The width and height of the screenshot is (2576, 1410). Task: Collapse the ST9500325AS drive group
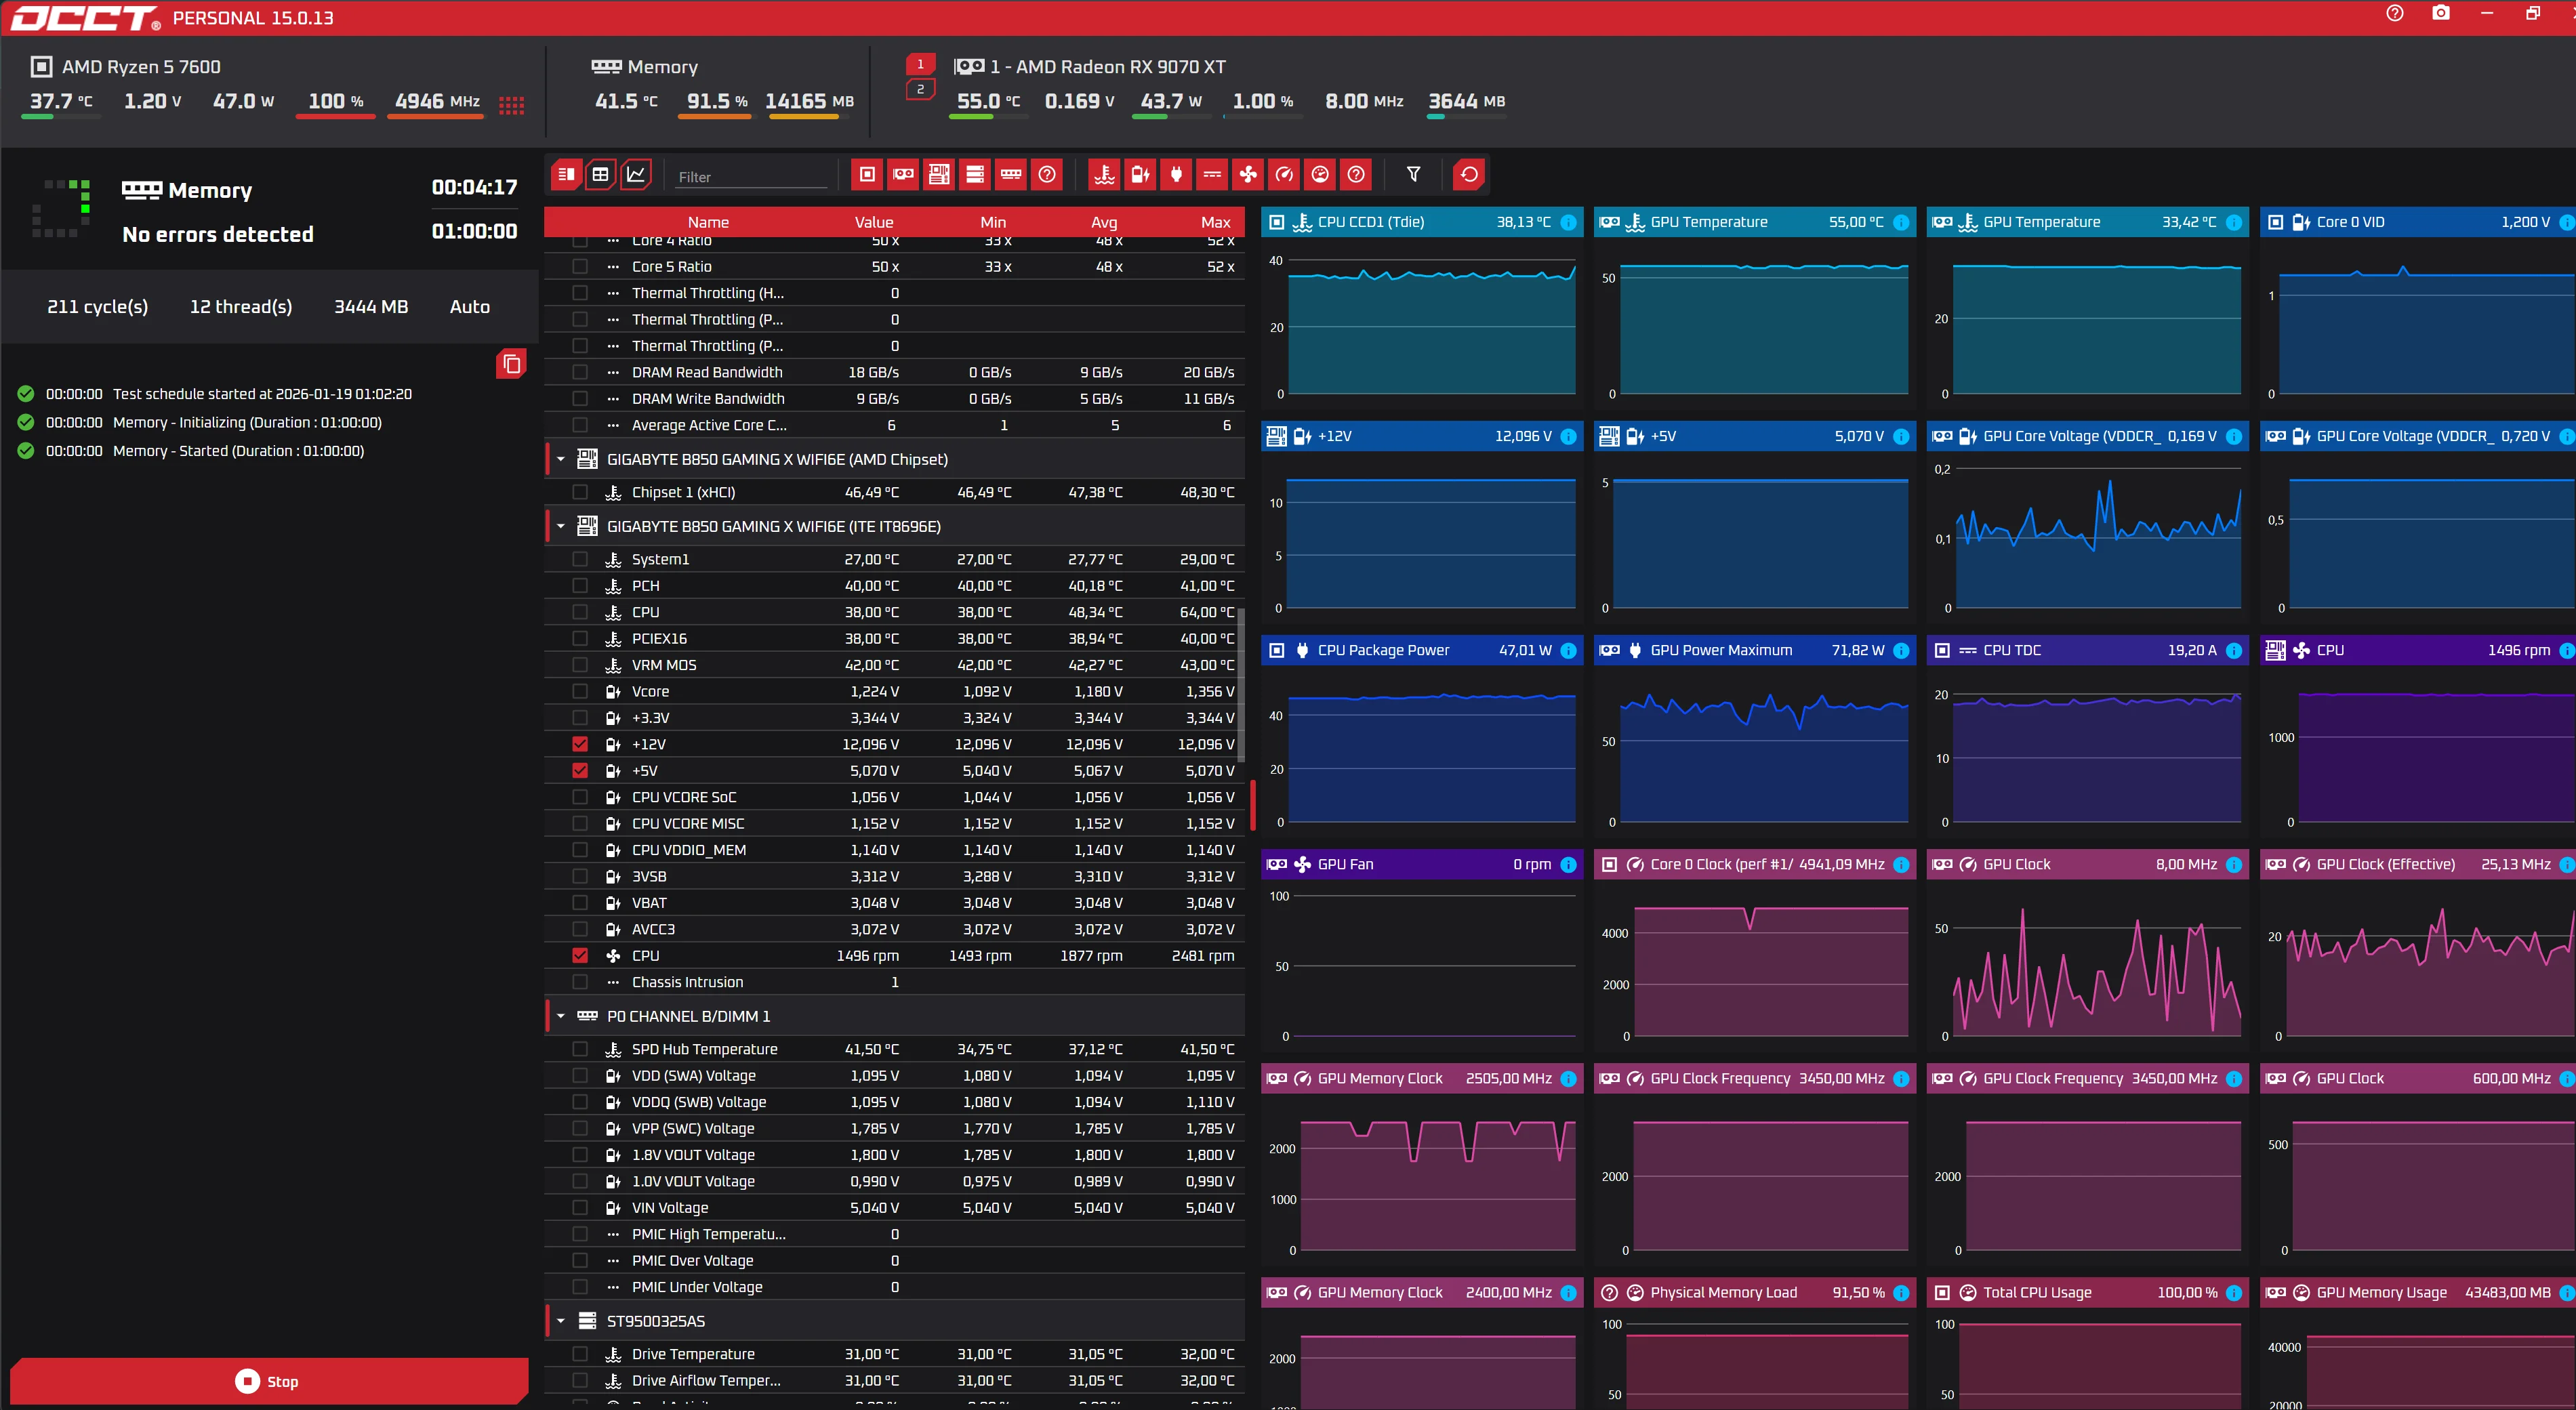(561, 1321)
